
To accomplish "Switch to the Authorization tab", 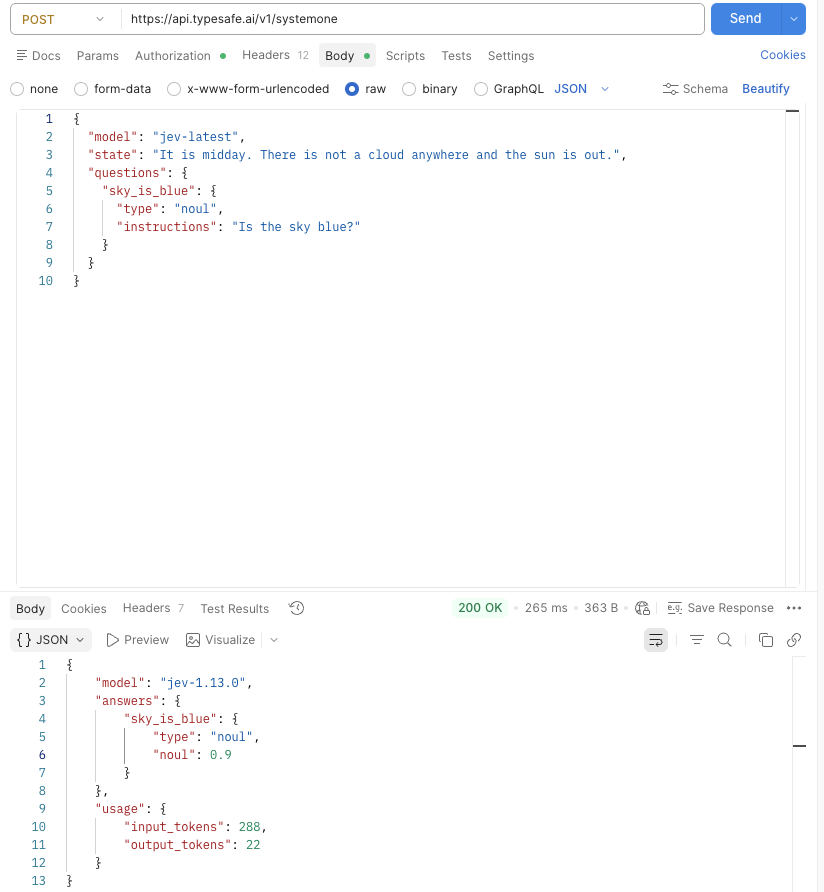I will (x=180, y=56).
